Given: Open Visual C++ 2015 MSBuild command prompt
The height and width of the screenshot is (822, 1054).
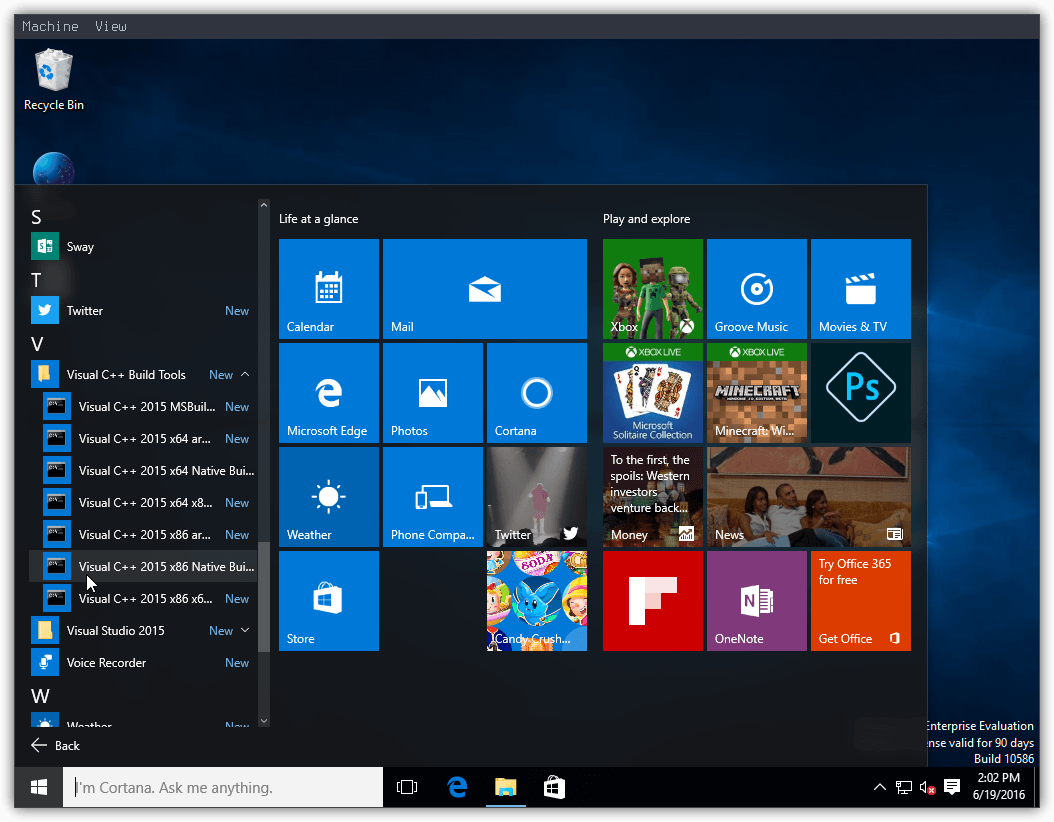Looking at the screenshot, I should pos(143,407).
